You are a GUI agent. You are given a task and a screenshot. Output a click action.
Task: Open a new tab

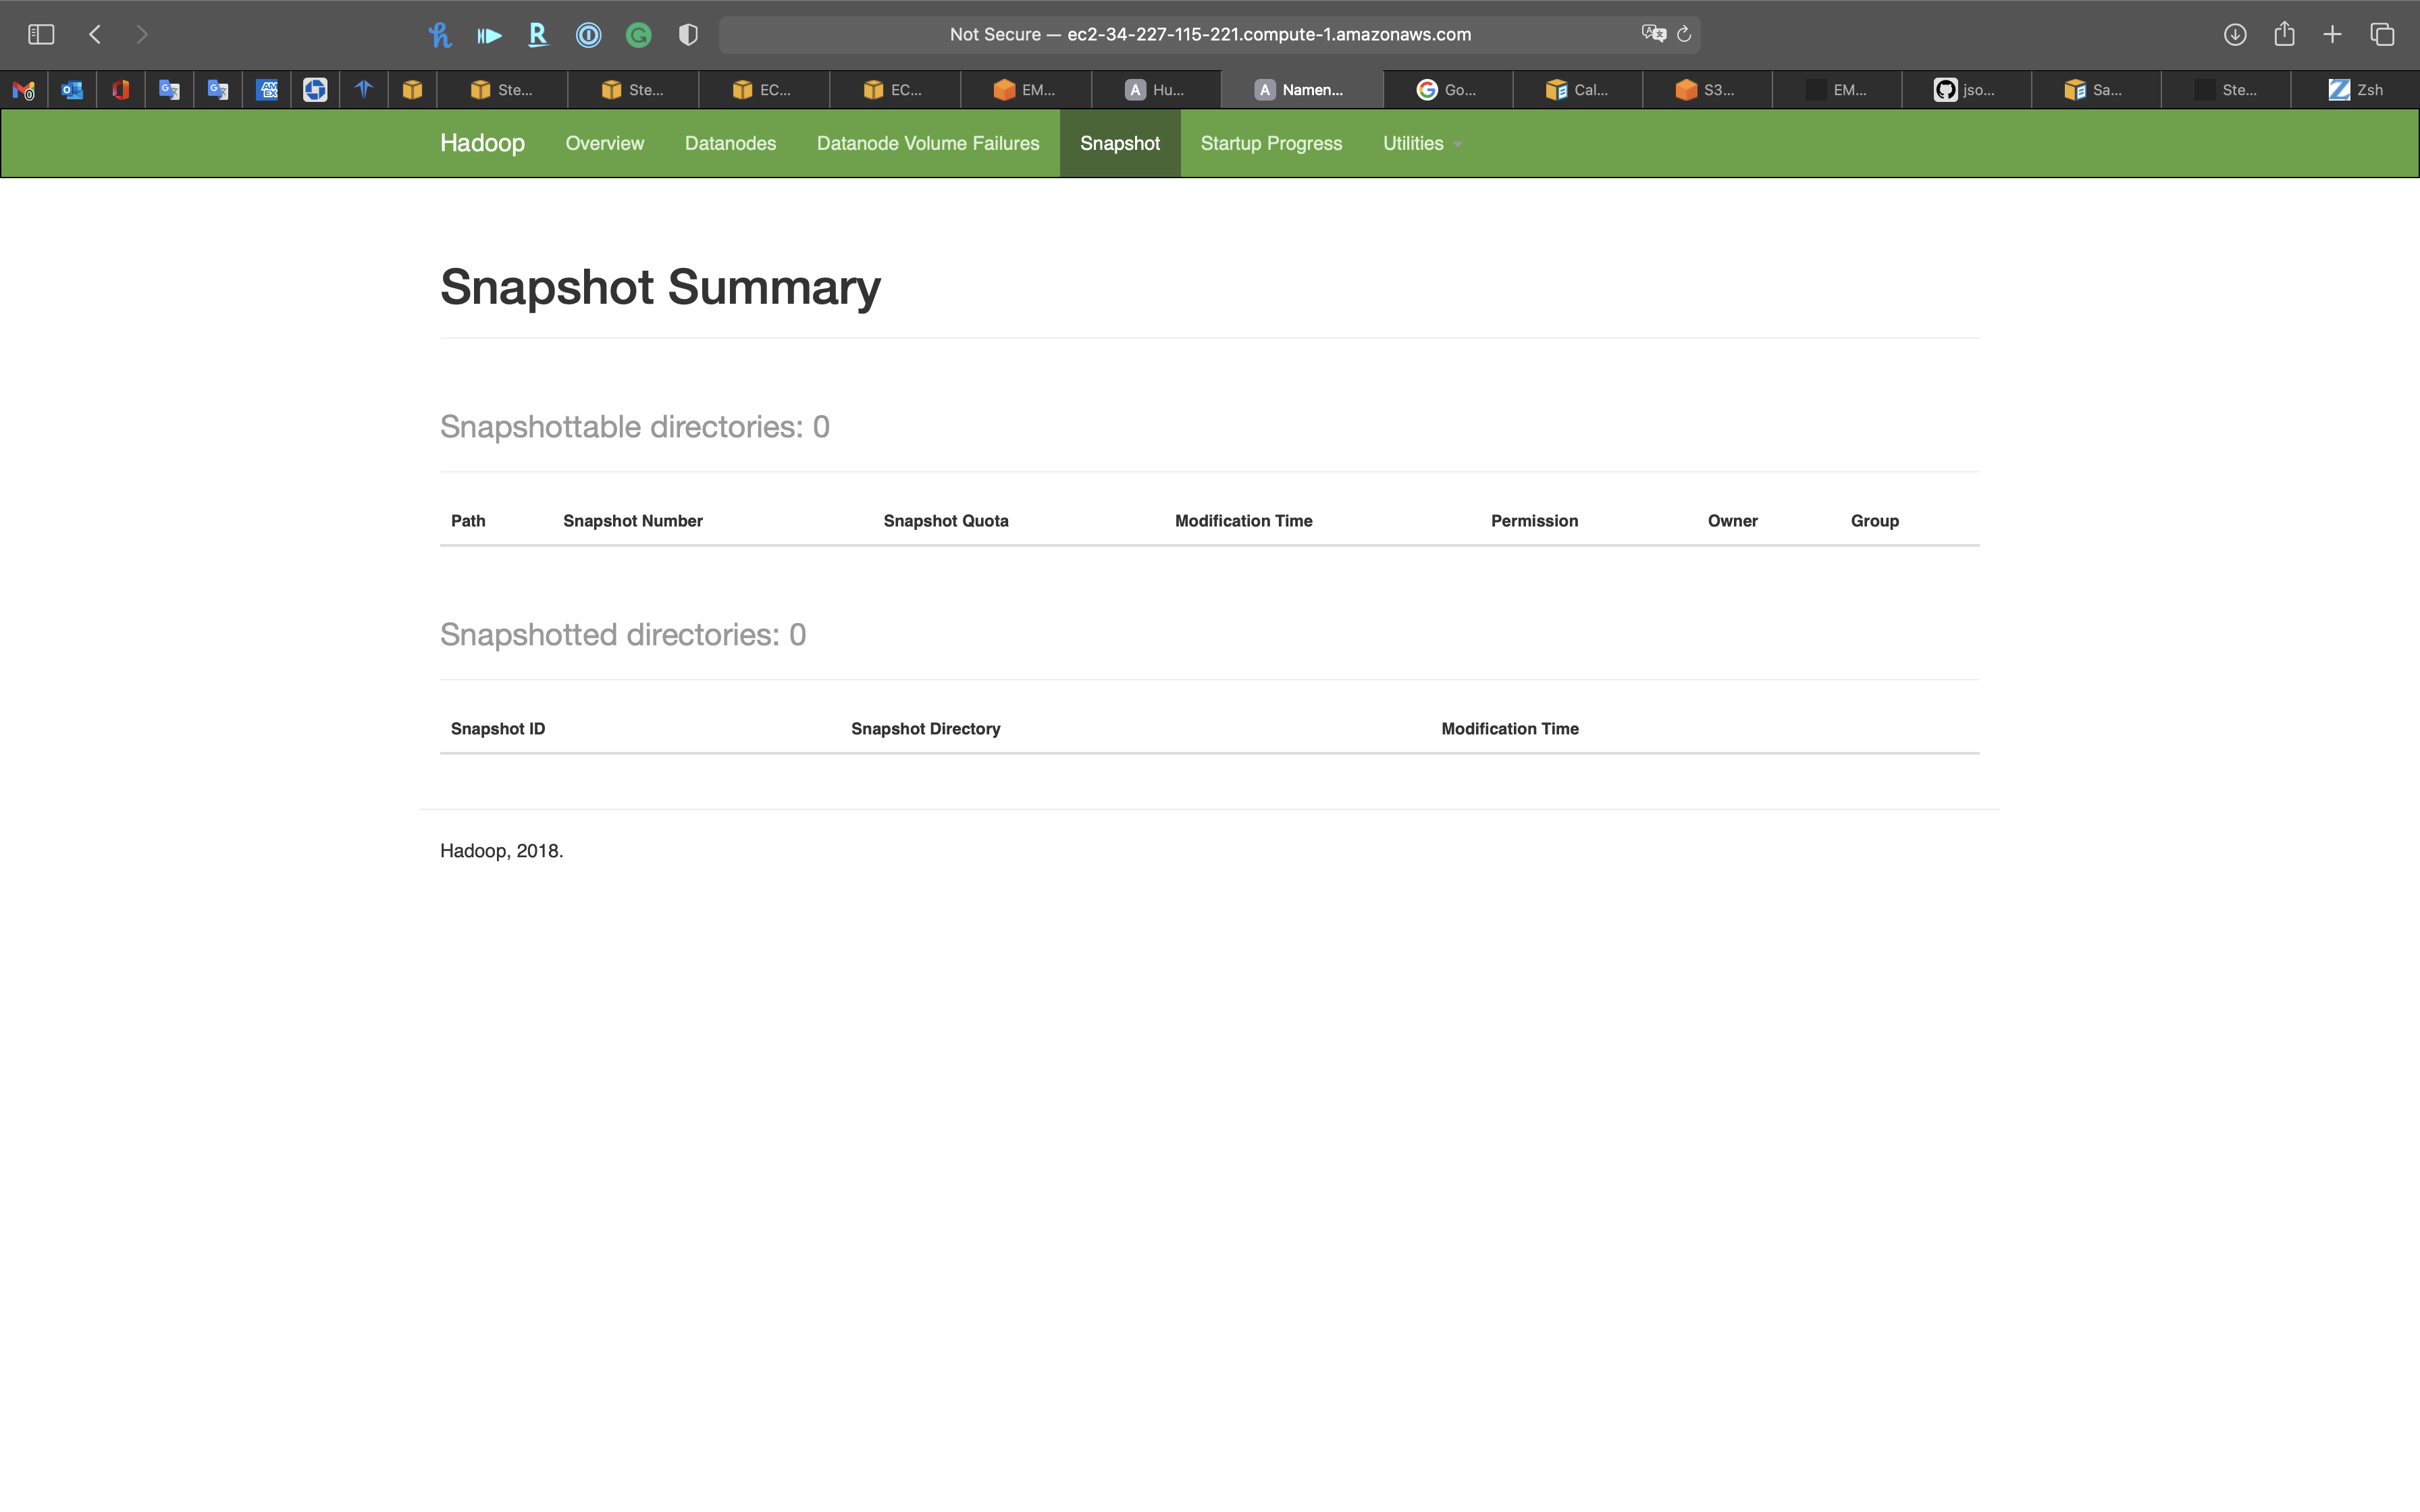click(2332, 35)
